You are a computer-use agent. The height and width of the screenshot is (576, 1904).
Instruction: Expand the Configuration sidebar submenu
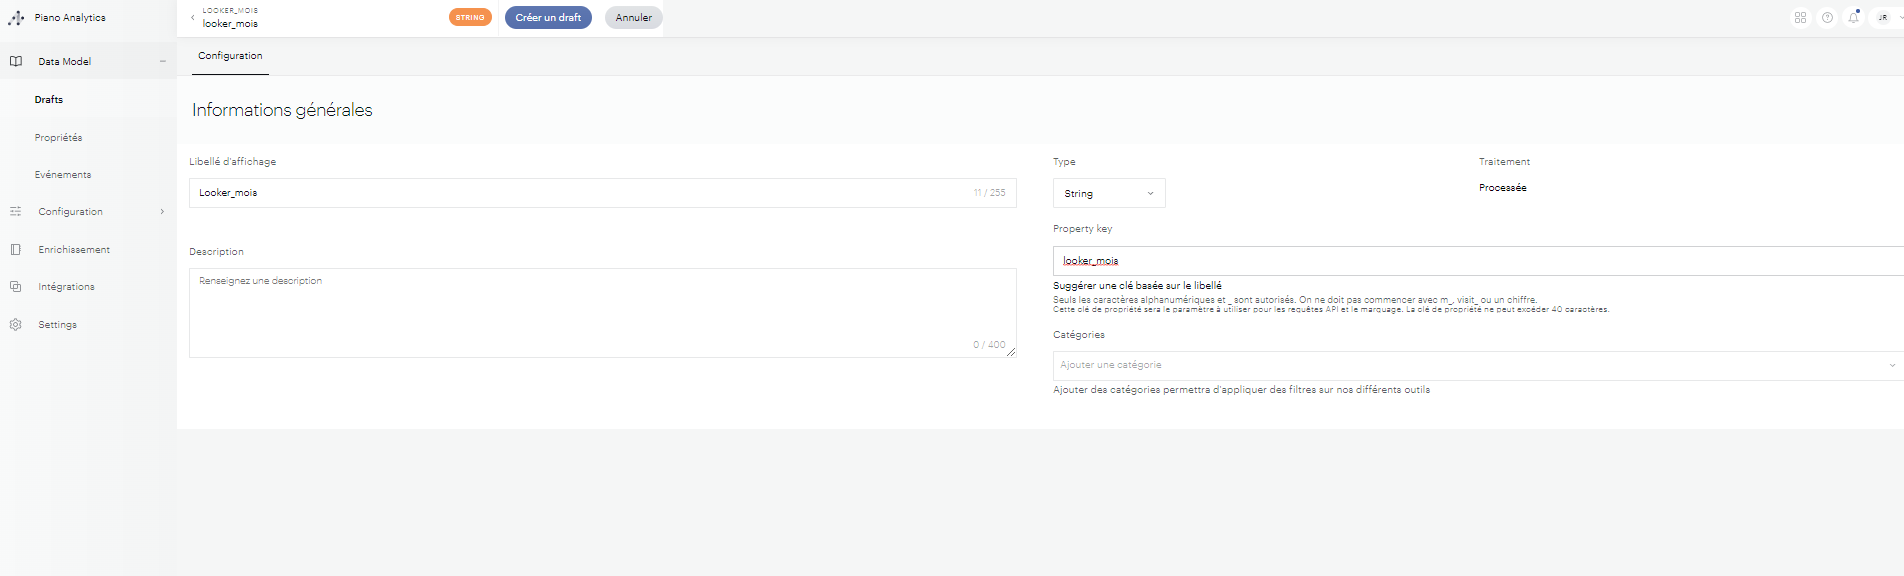(162, 212)
